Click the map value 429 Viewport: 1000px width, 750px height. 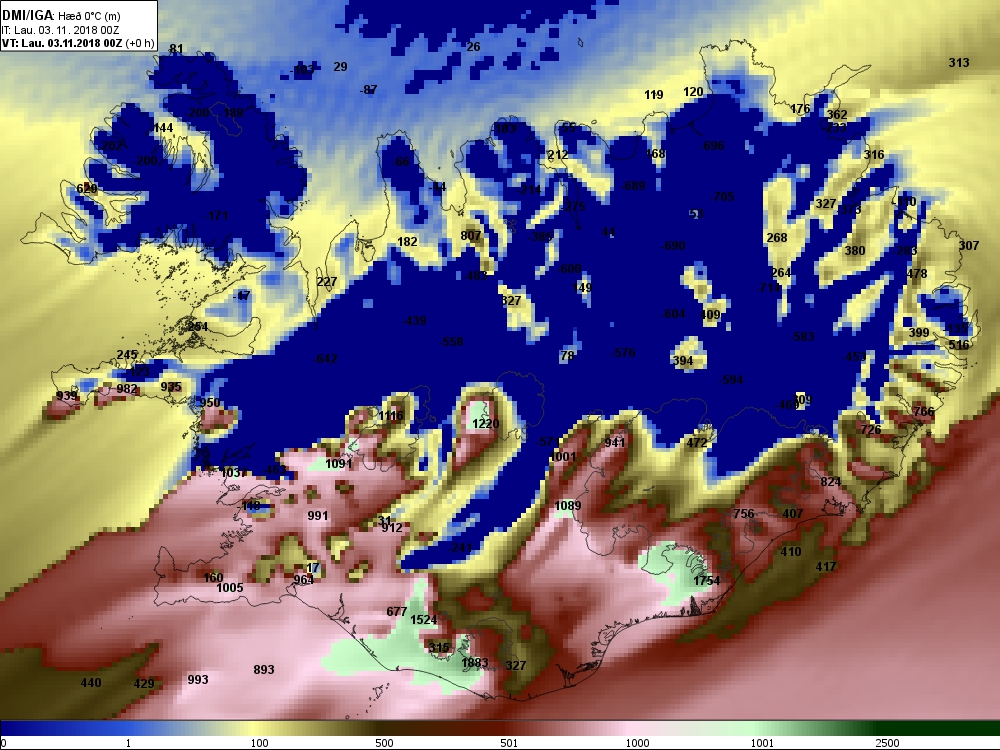click(x=143, y=684)
